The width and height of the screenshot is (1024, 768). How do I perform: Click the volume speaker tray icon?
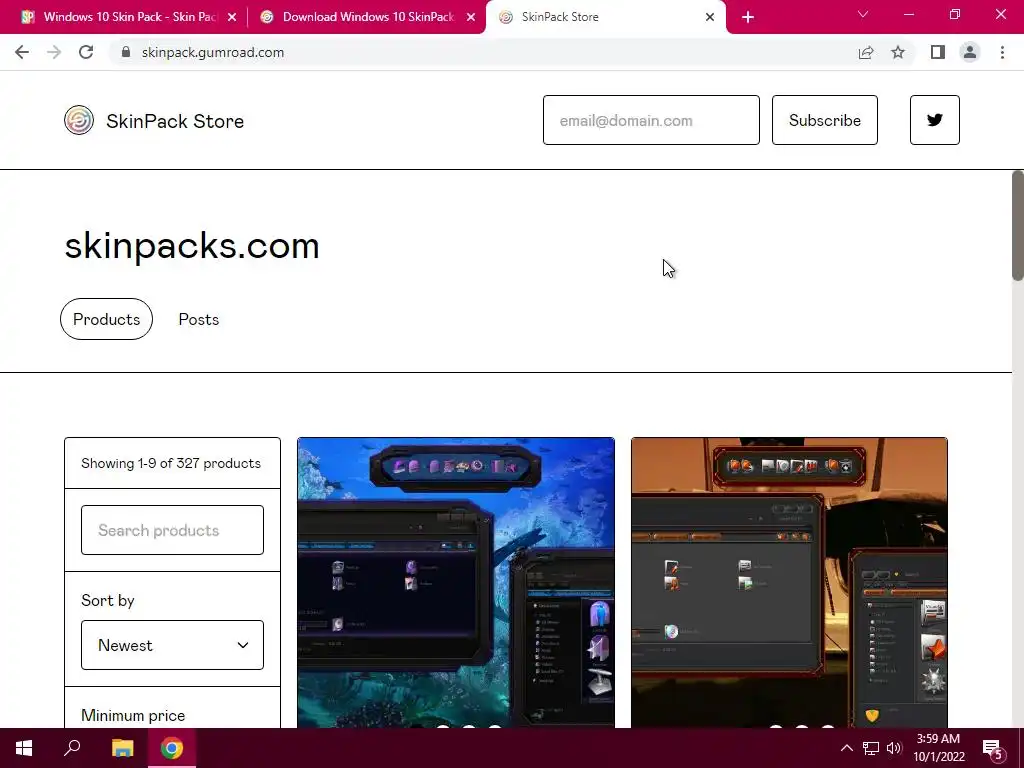coord(894,748)
